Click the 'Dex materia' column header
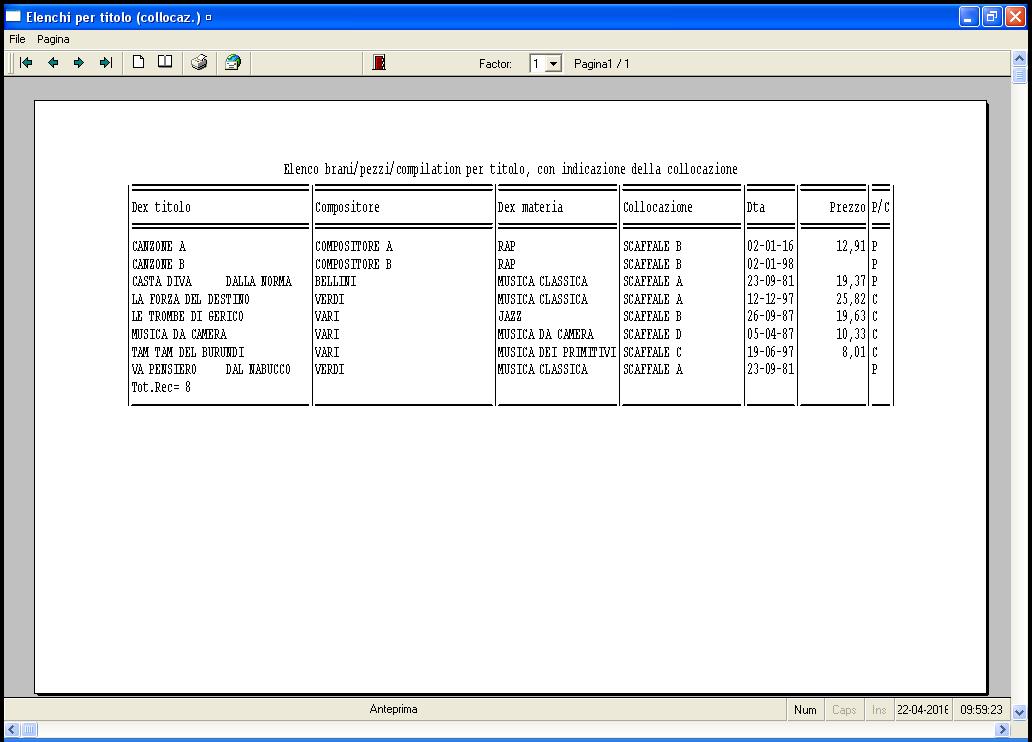 pos(530,207)
